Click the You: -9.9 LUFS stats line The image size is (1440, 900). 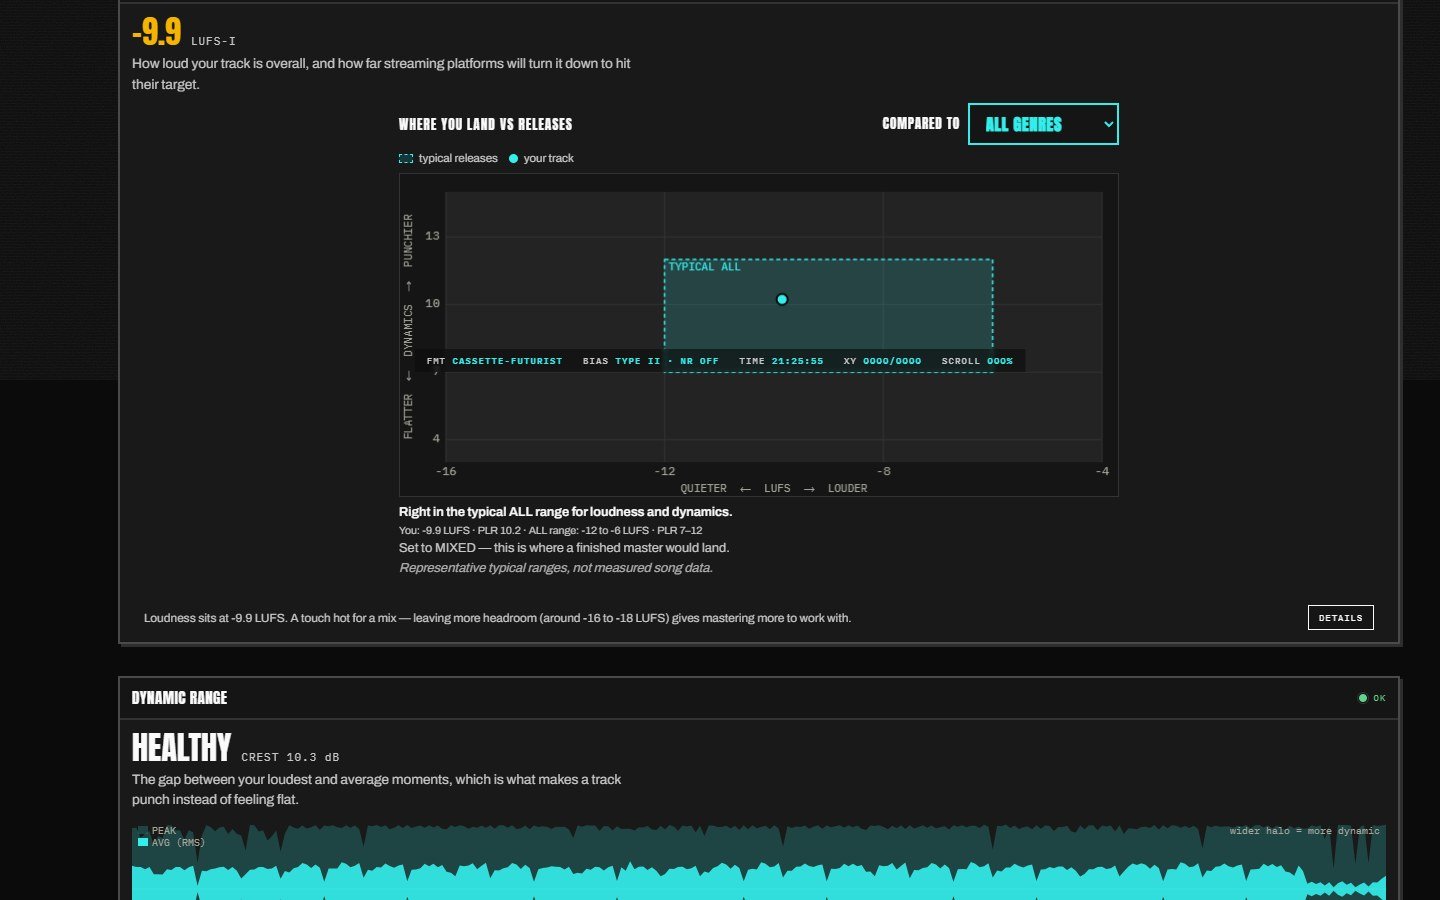click(550, 530)
